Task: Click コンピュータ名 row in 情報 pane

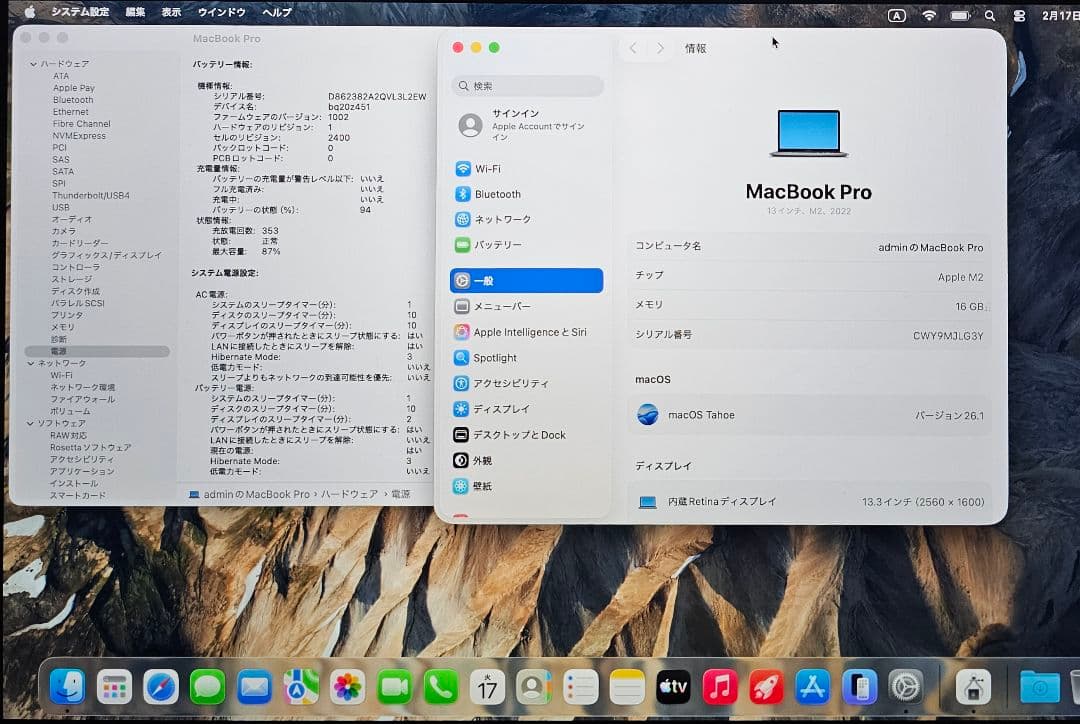Action: tap(809, 246)
